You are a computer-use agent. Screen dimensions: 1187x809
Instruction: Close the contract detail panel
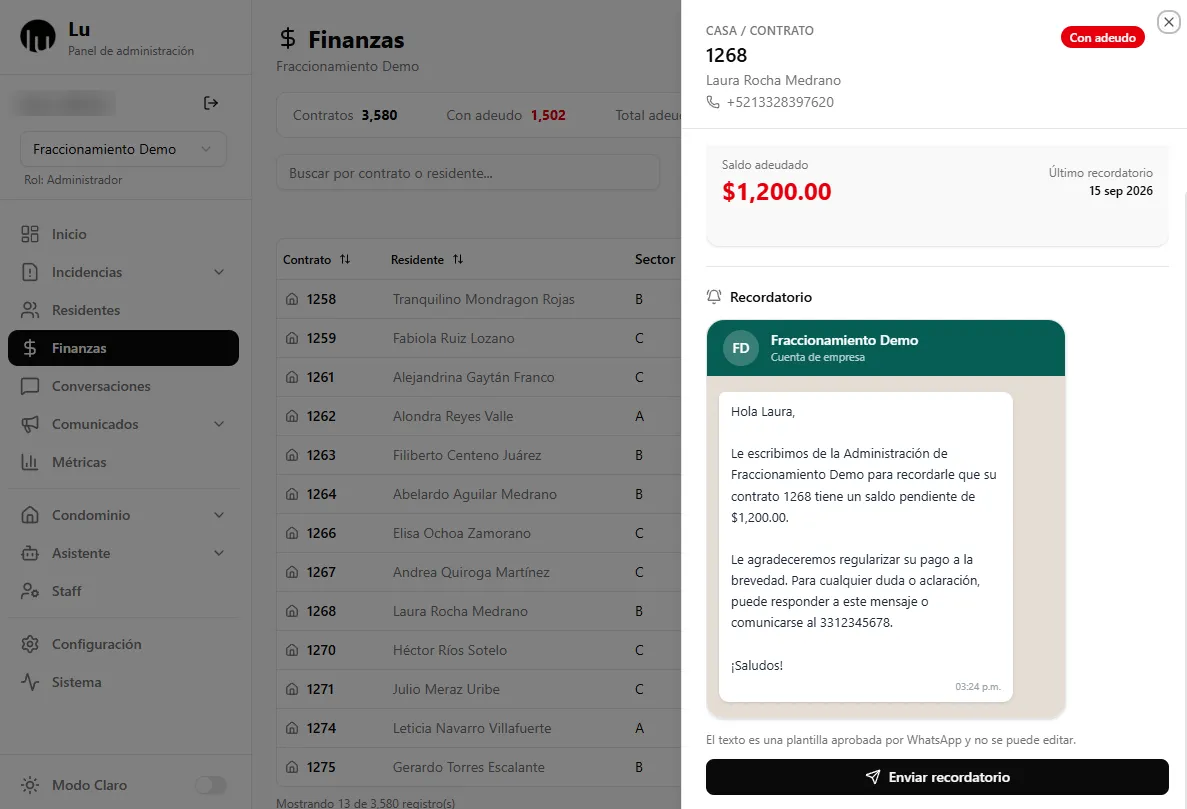click(1169, 22)
